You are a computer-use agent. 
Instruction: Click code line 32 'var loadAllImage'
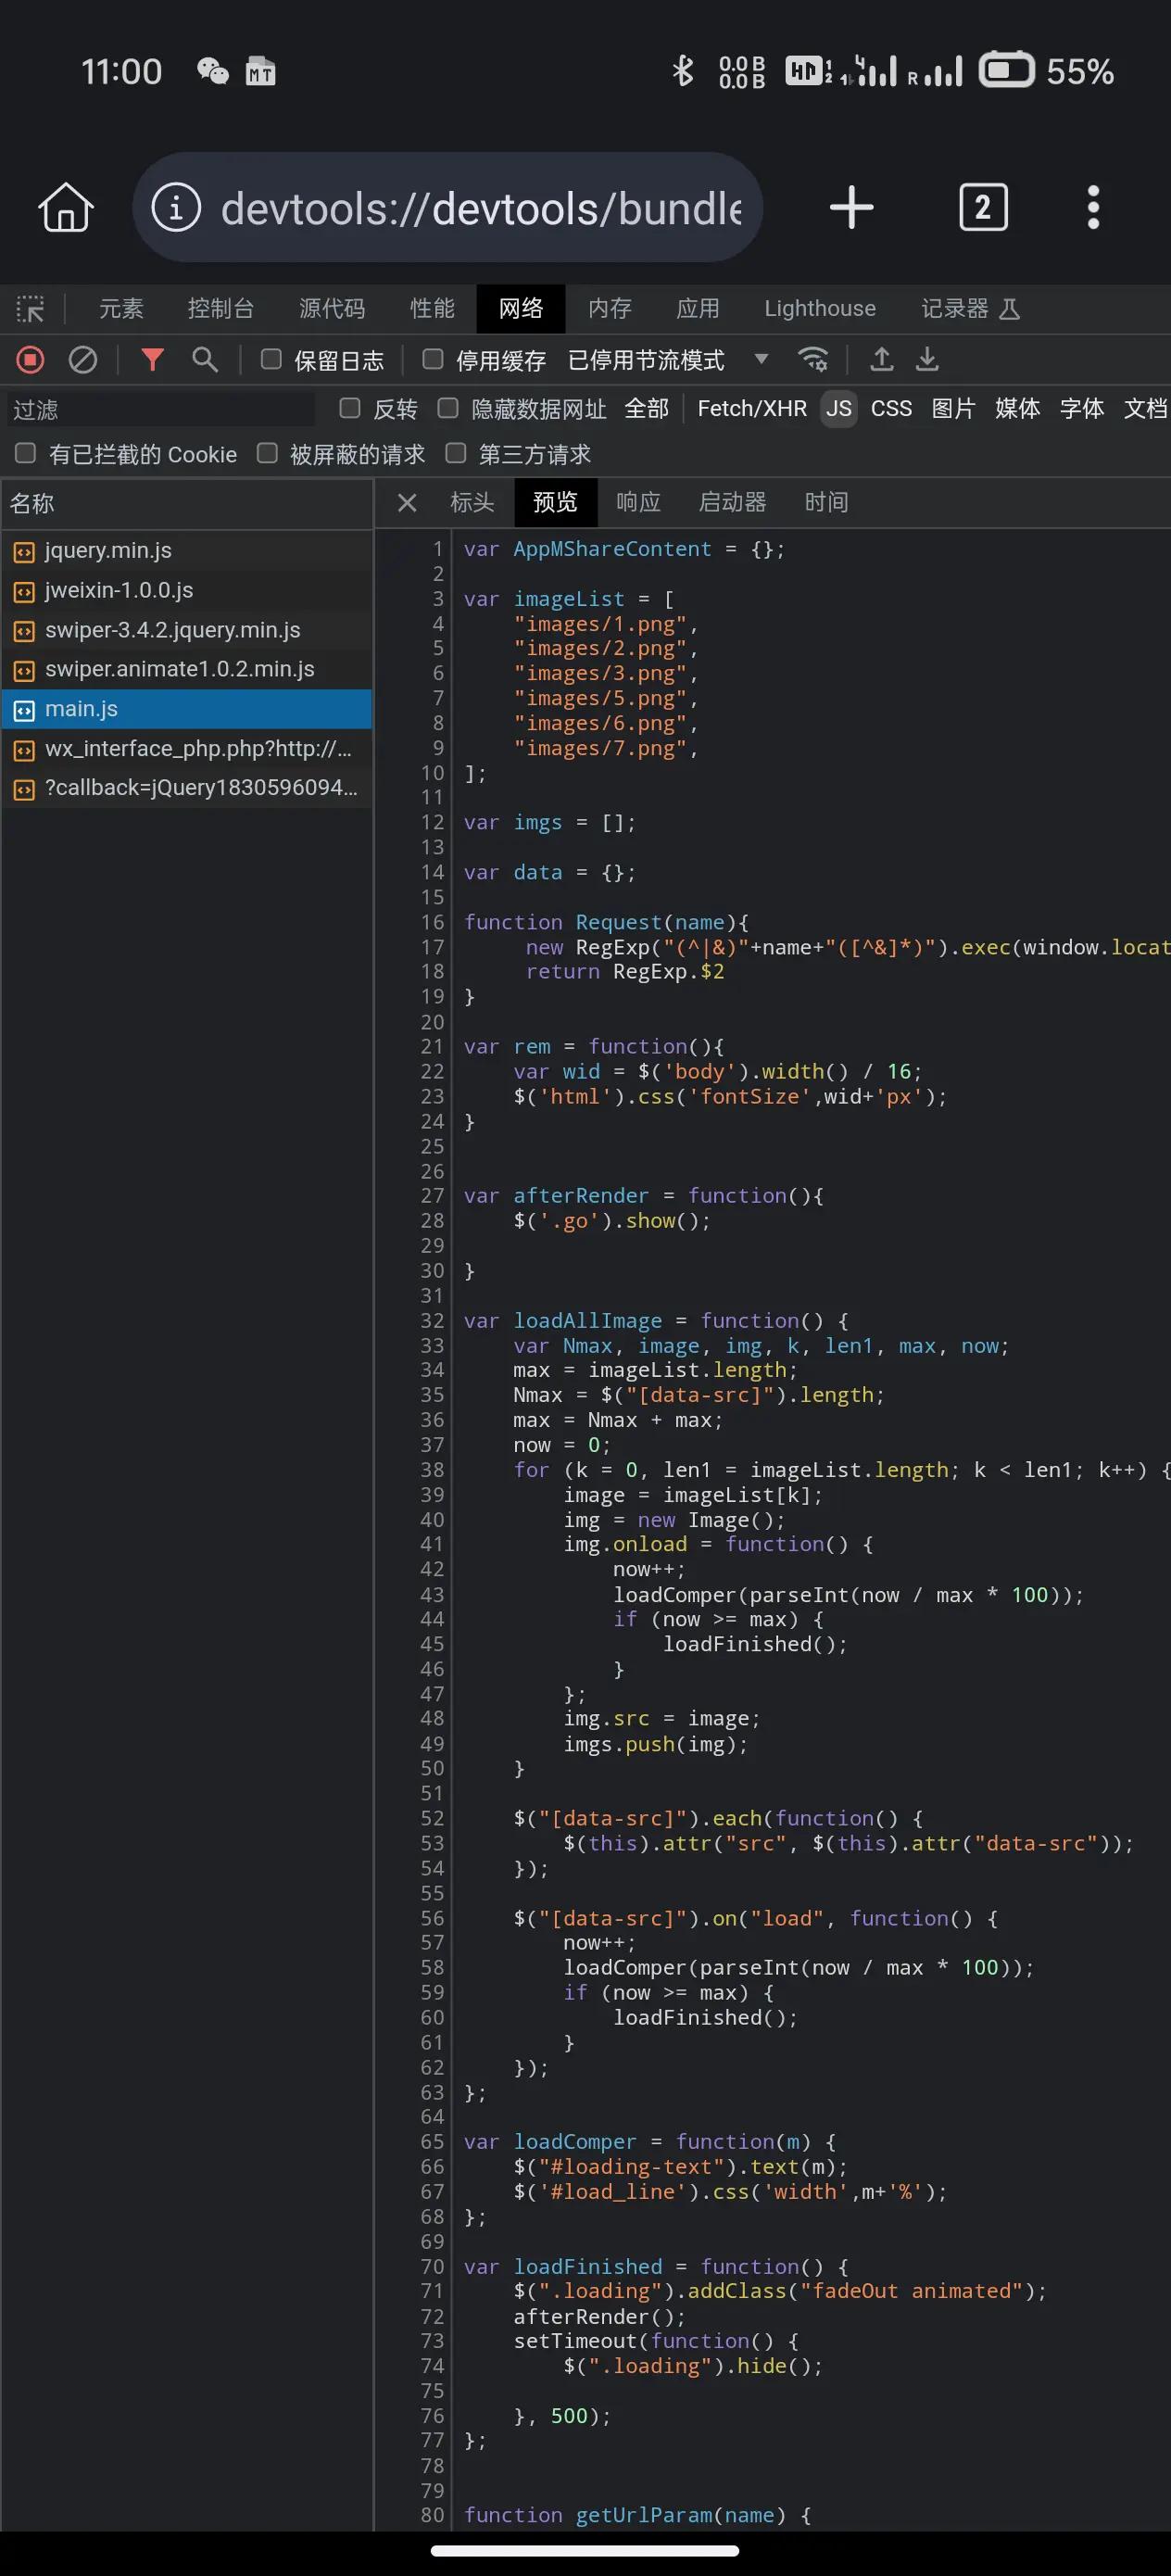tap(655, 1320)
